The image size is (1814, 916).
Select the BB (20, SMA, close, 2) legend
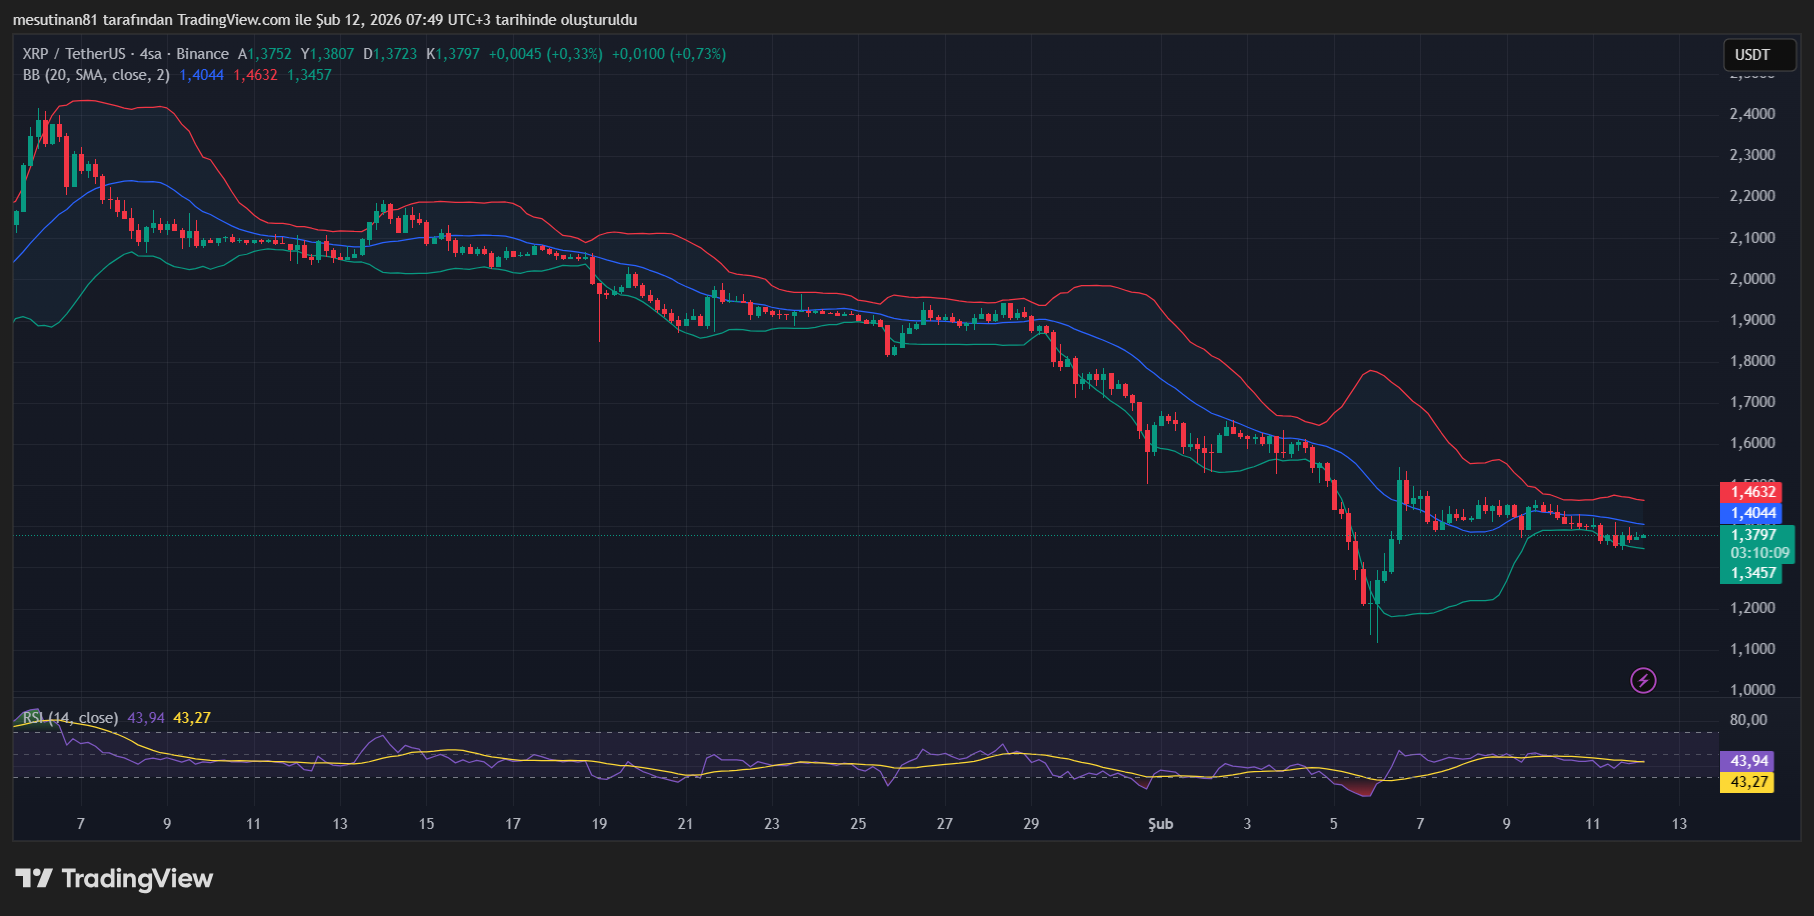pos(96,75)
